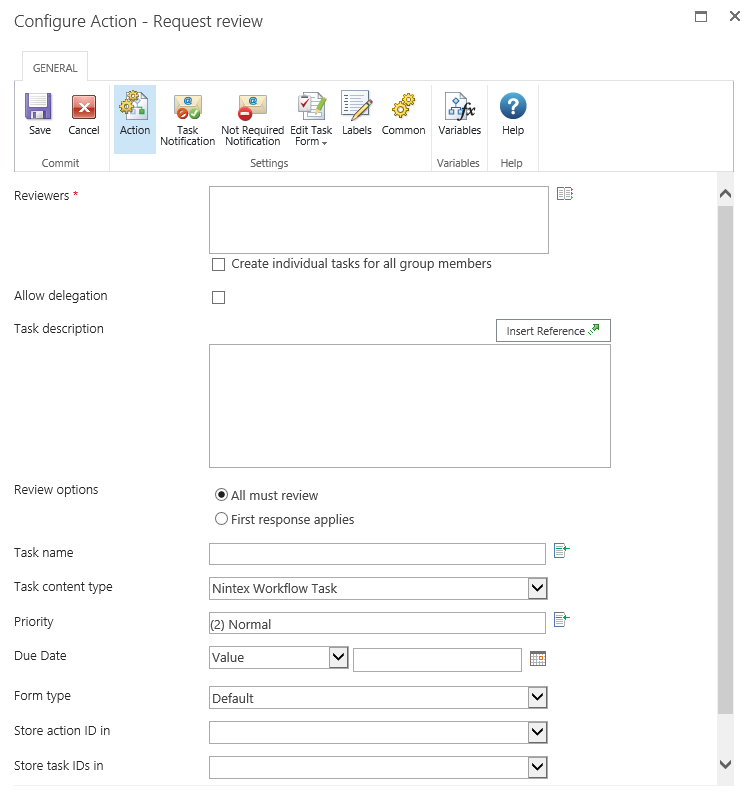Open the address book beside Reviewers
The image size is (746, 791).
click(564, 194)
